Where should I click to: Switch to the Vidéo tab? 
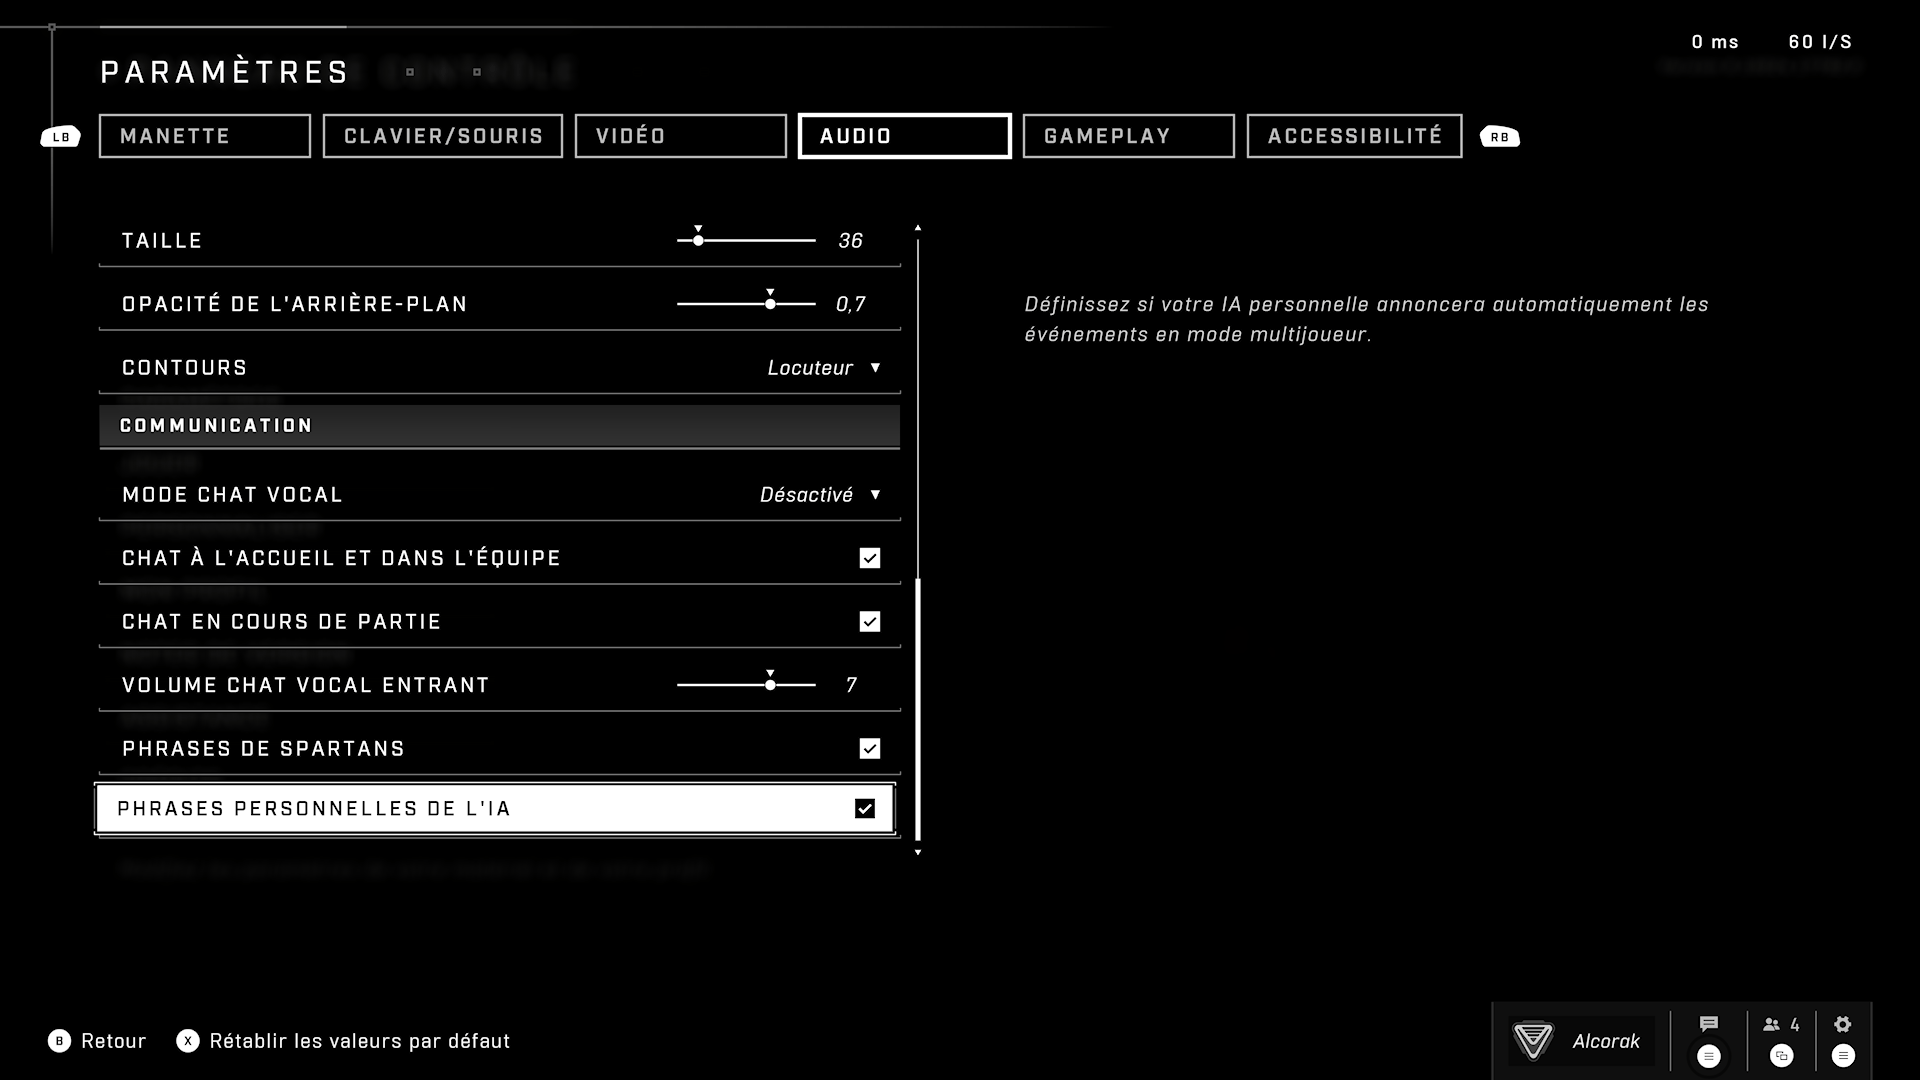tap(680, 136)
